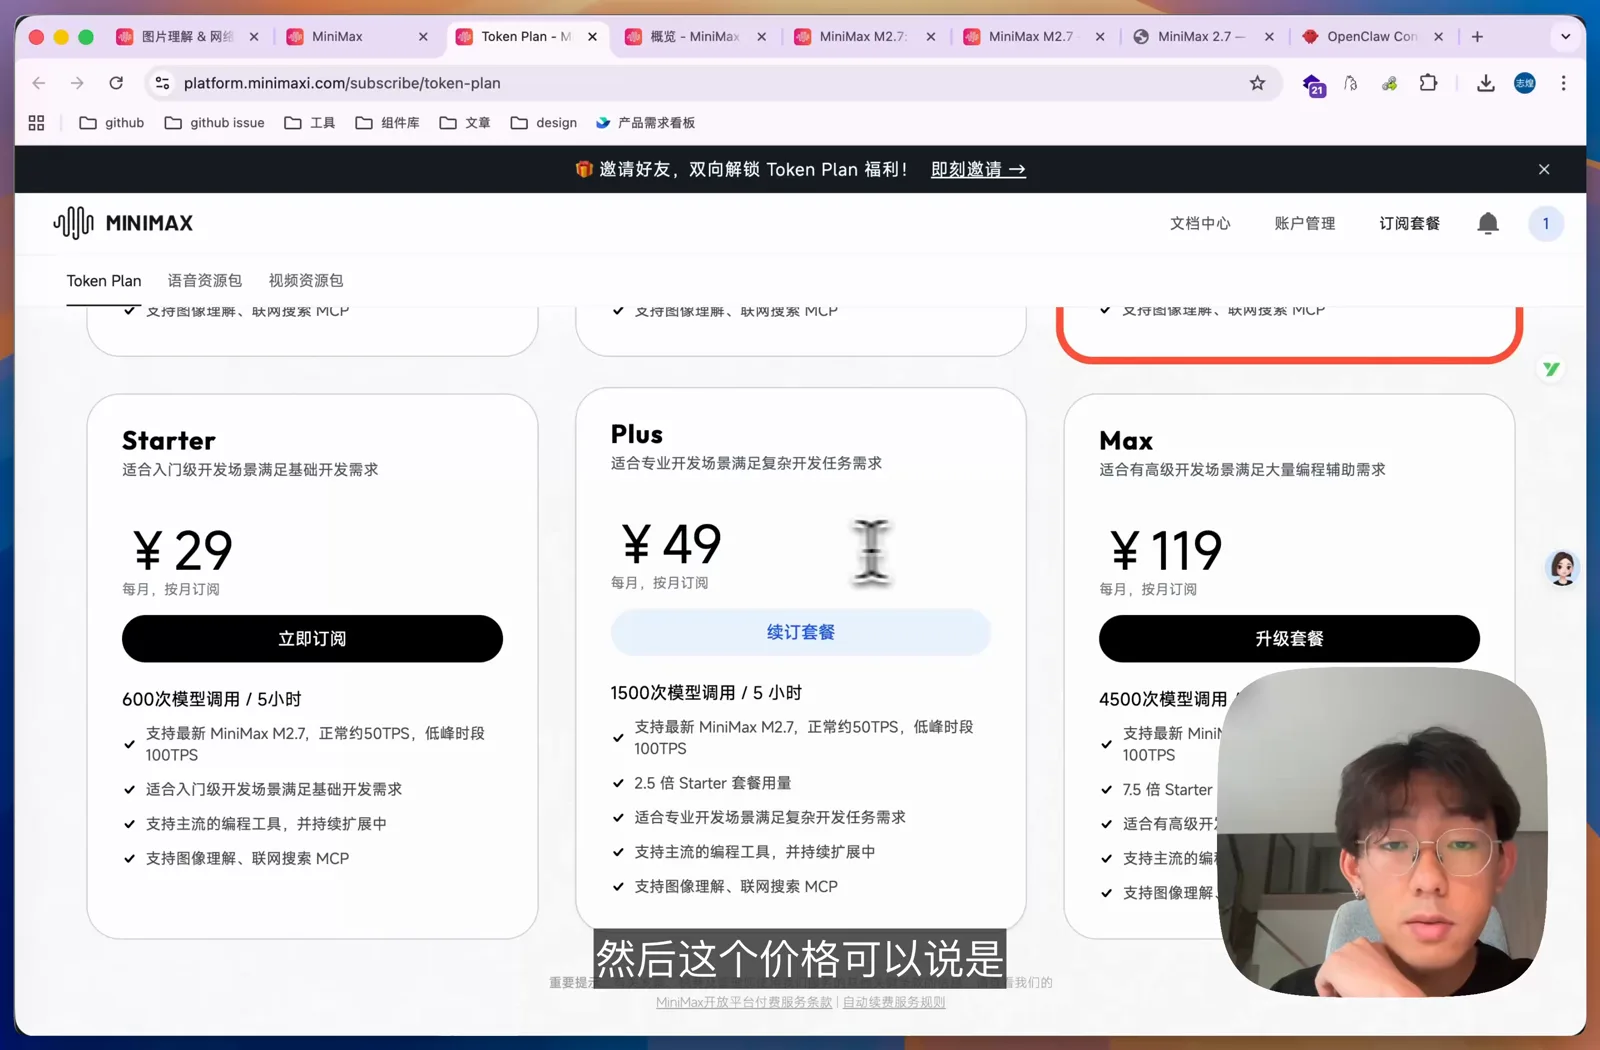
Task: Open site information icon in address bar
Action: tap(162, 83)
